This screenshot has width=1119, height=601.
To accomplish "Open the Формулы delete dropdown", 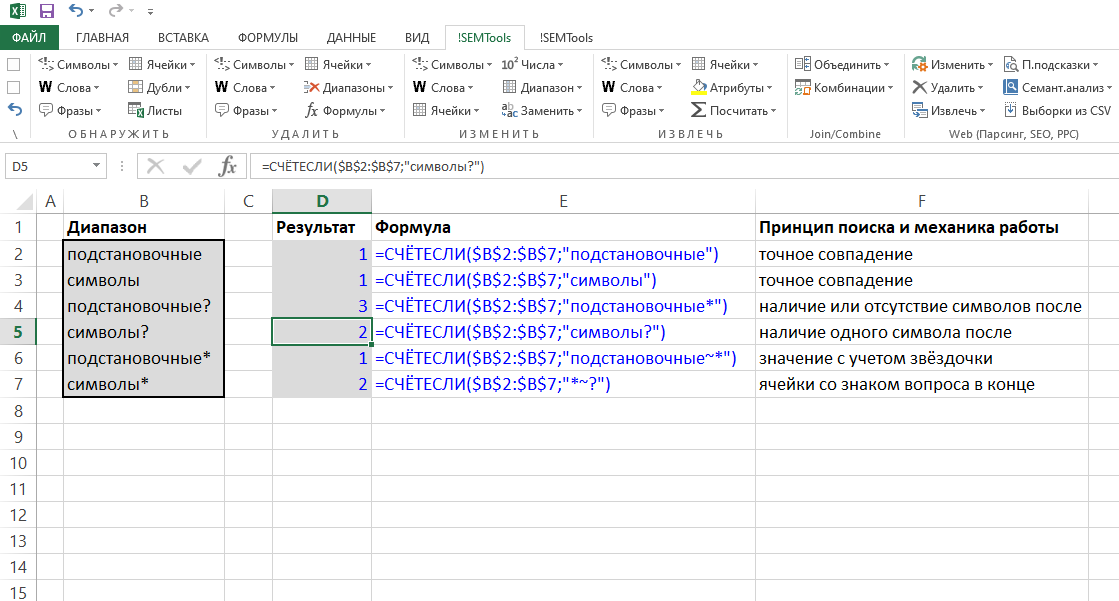I will point(345,111).
